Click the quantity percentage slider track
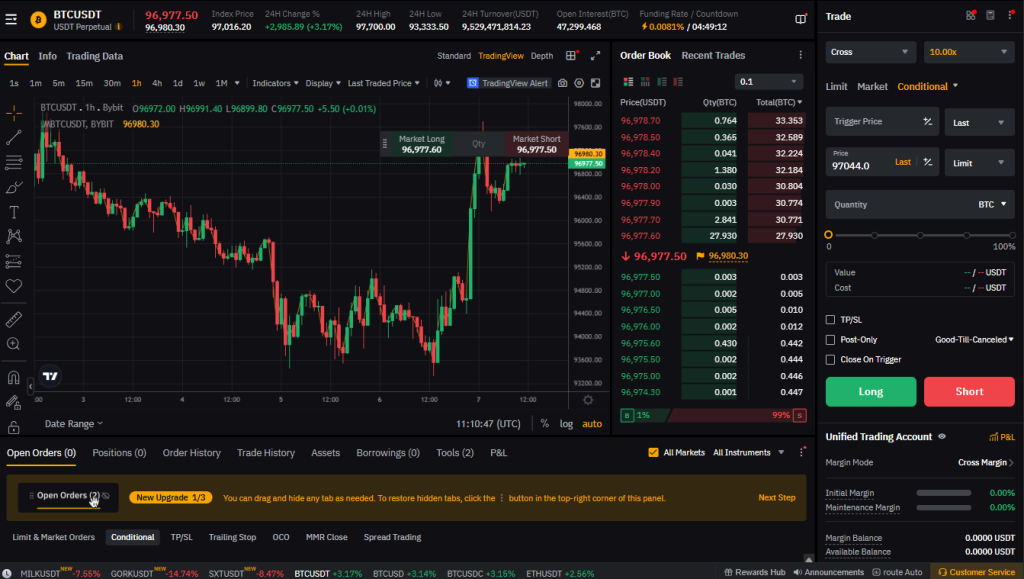The height and width of the screenshot is (579, 1024). tap(920, 235)
